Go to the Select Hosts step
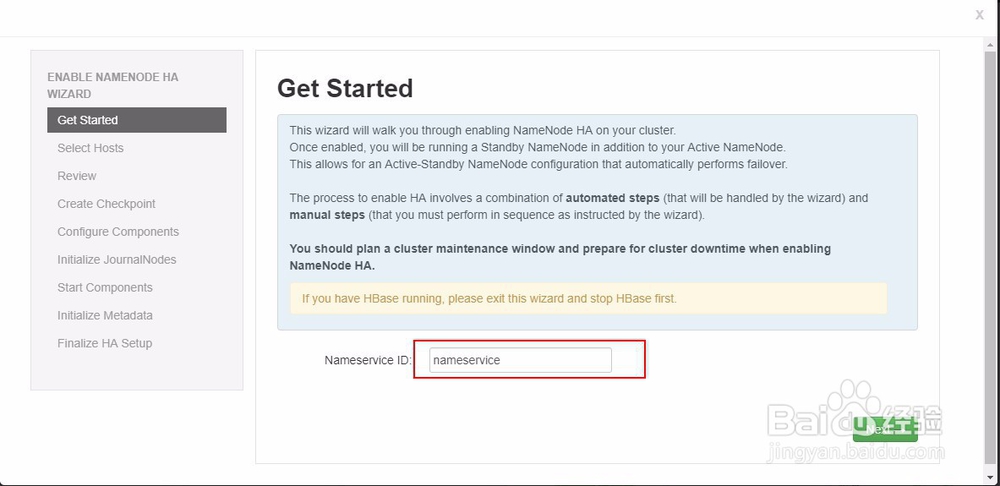The width and height of the screenshot is (1000, 486). click(91, 148)
